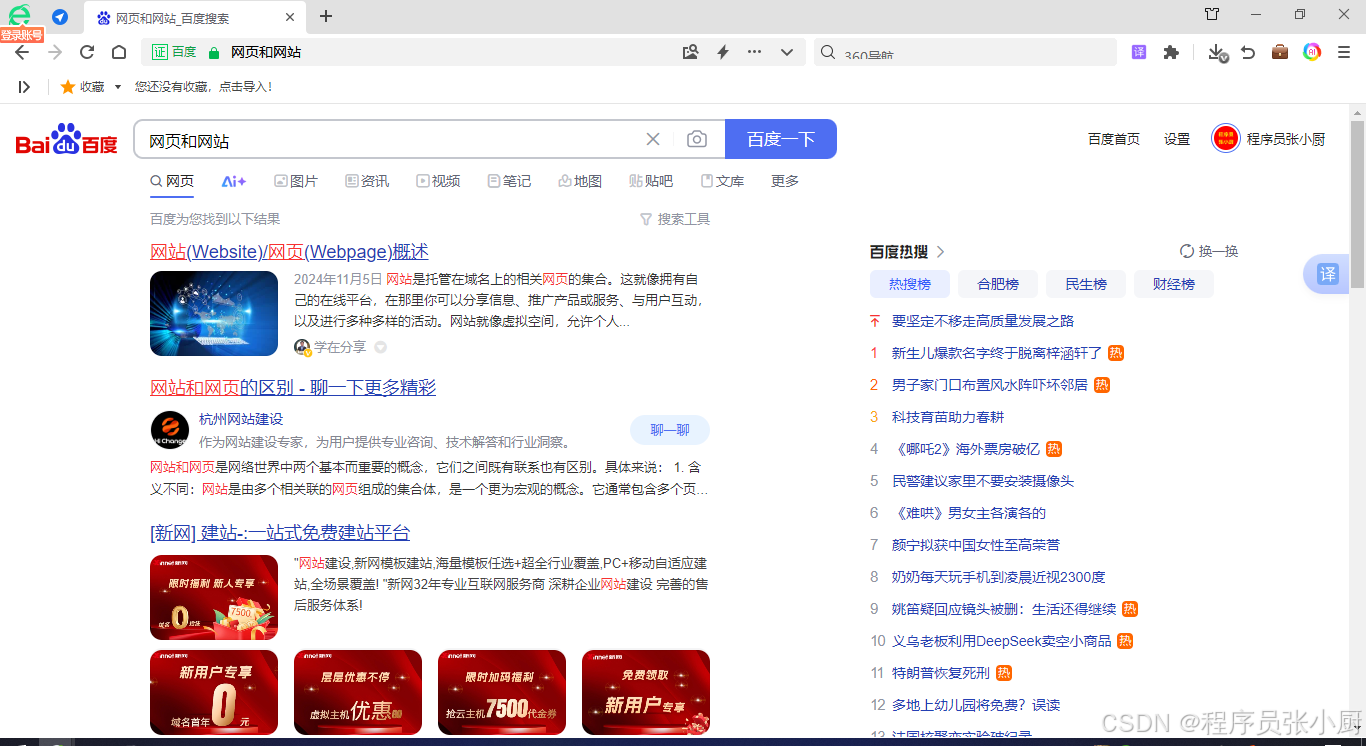This screenshot has height=746, width=1366.
Task: Click the 聊一聊 chat button
Action: click(670, 430)
